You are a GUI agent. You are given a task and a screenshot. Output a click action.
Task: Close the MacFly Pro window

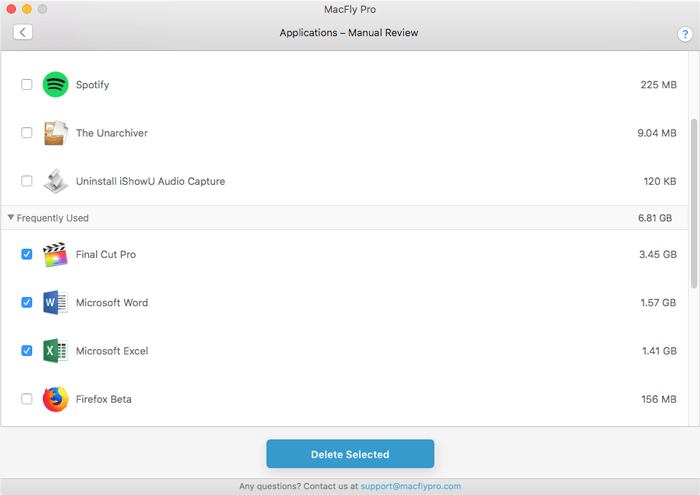11,9
